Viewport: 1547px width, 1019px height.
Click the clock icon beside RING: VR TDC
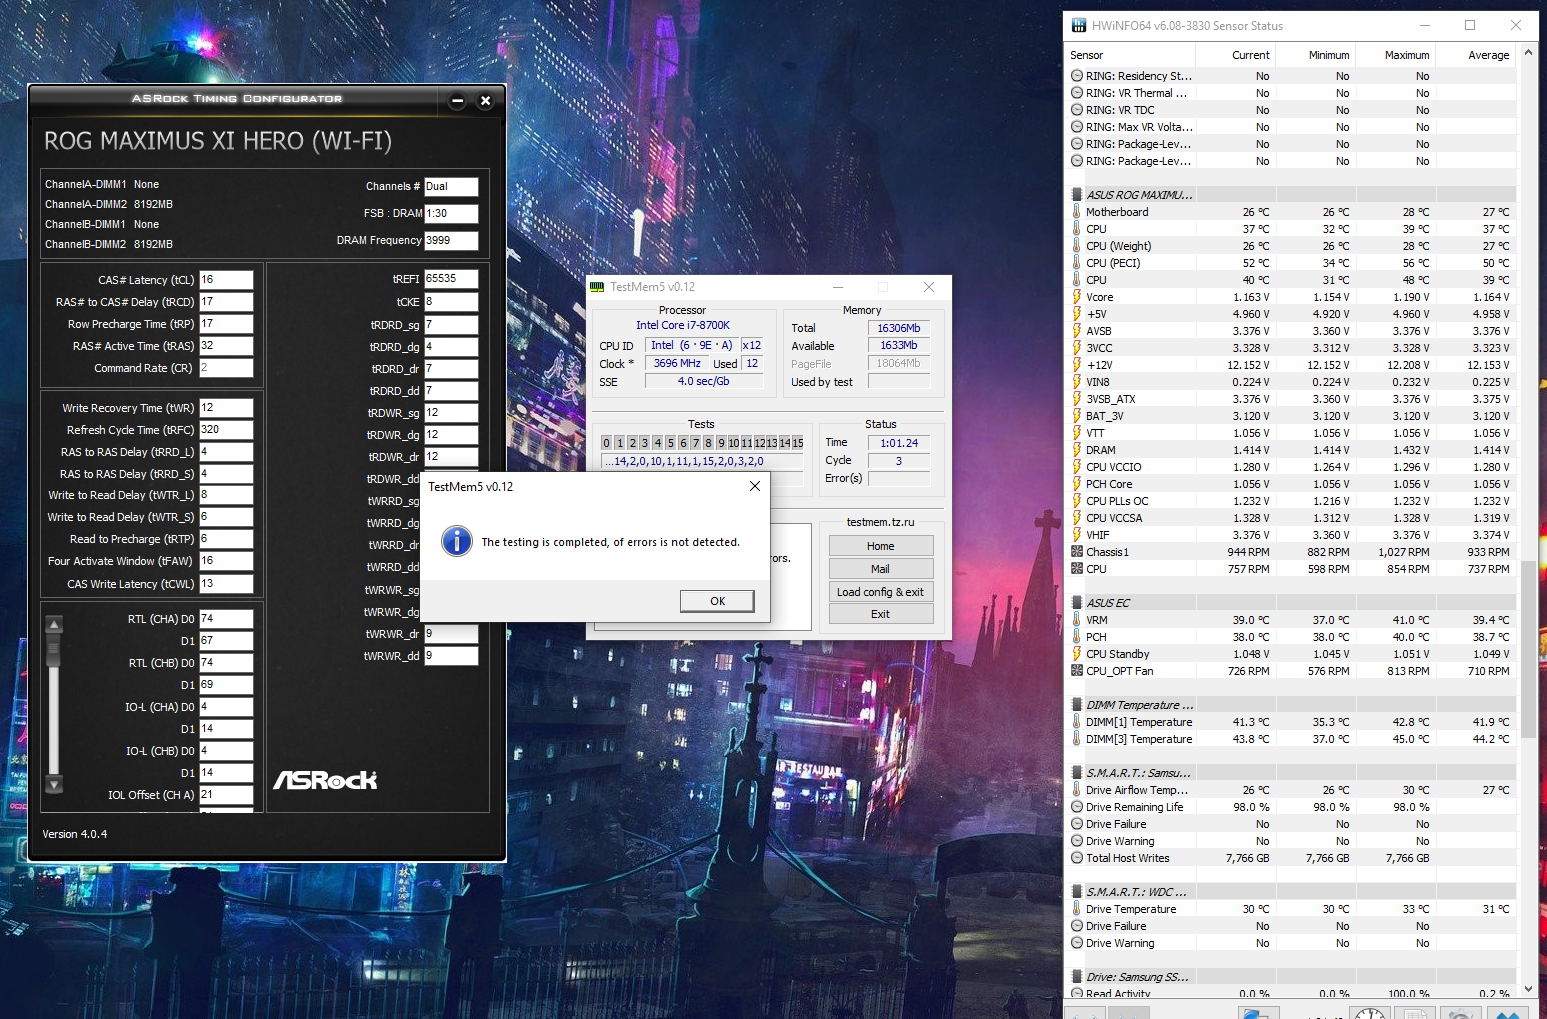[x=1077, y=110]
